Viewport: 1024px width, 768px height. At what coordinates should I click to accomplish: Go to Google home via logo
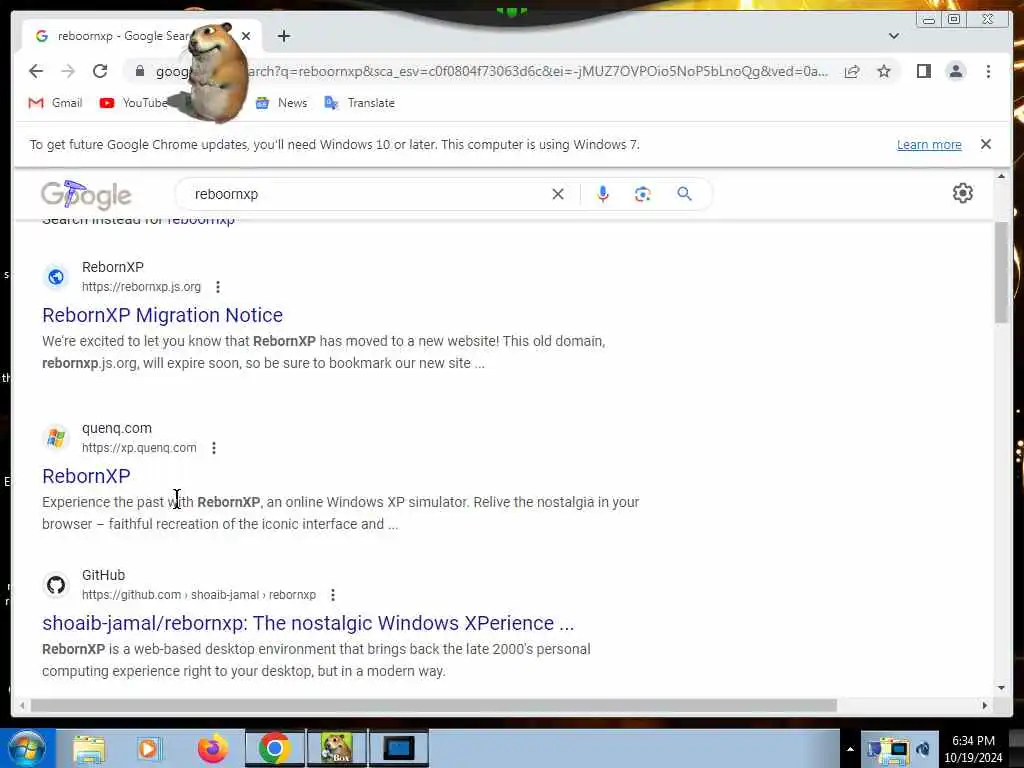[x=86, y=195]
